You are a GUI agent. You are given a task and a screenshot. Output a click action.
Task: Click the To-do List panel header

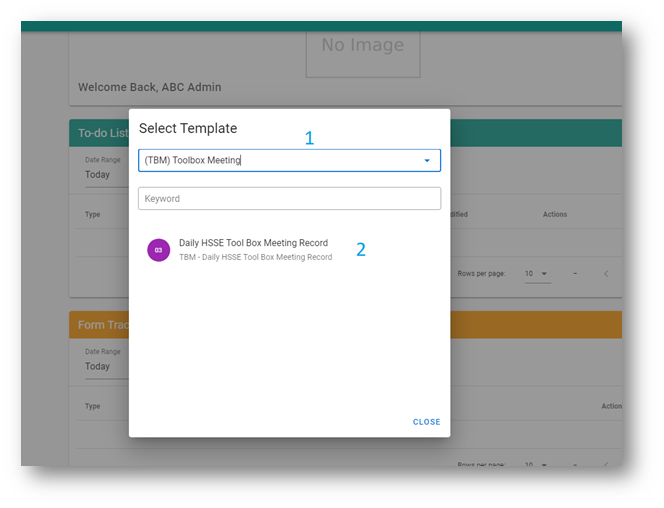(99, 133)
